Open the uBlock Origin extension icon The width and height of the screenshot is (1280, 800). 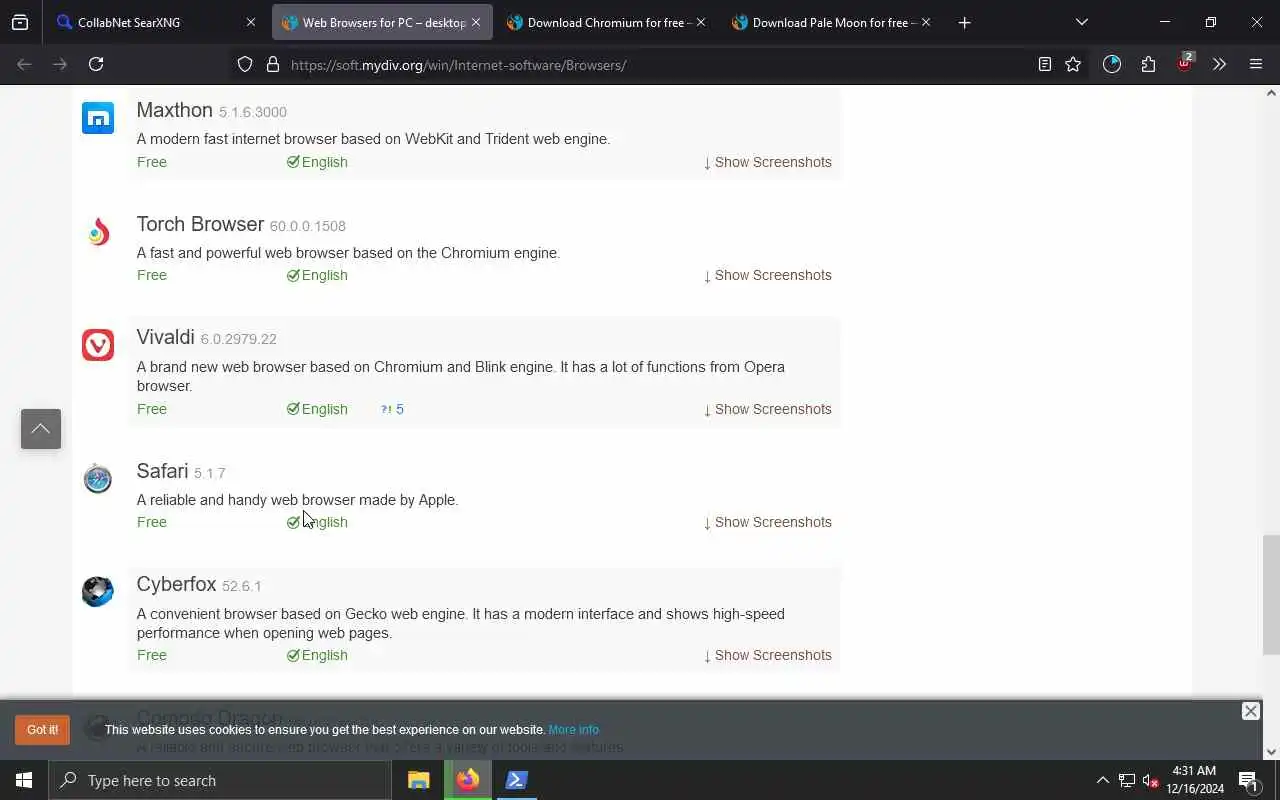click(1185, 62)
